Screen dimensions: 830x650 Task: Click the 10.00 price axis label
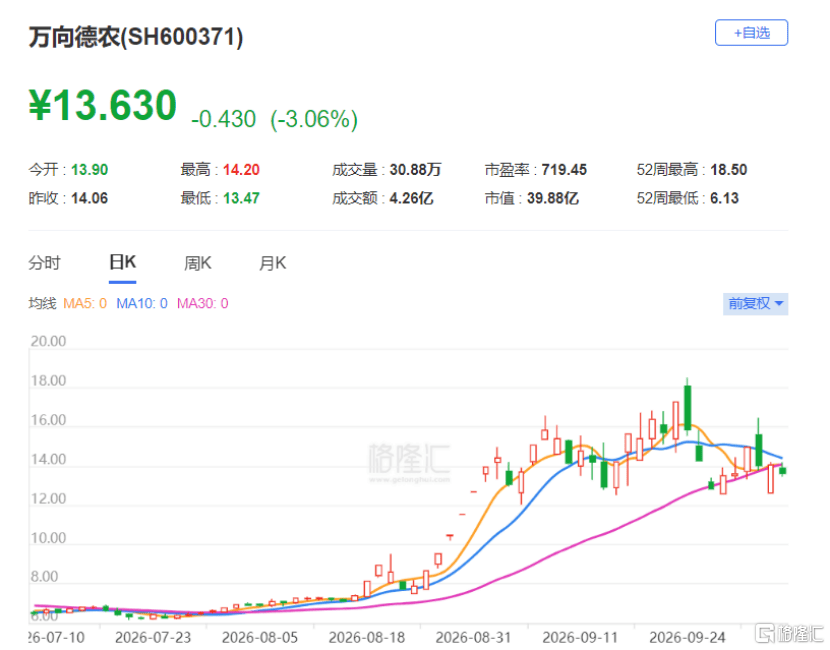tap(48, 538)
